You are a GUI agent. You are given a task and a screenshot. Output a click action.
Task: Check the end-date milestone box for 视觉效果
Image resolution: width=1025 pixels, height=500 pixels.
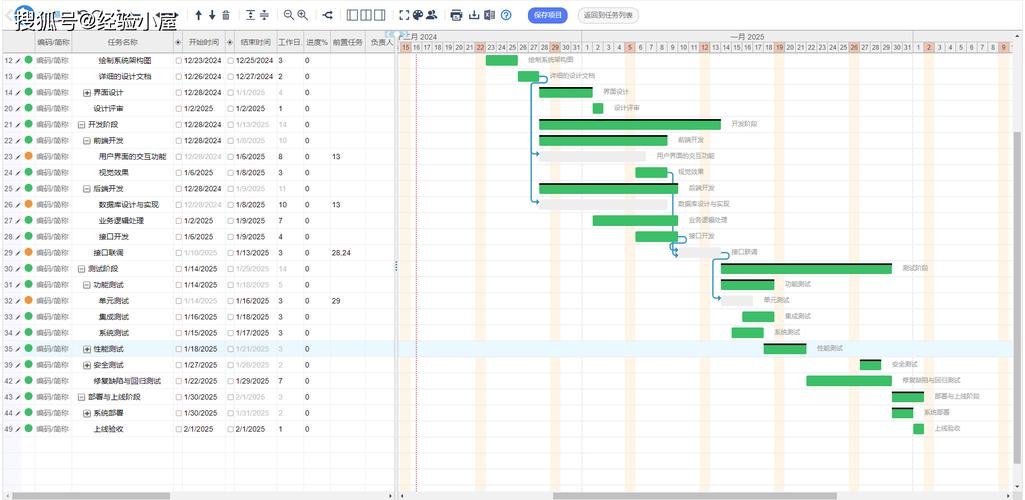click(230, 173)
